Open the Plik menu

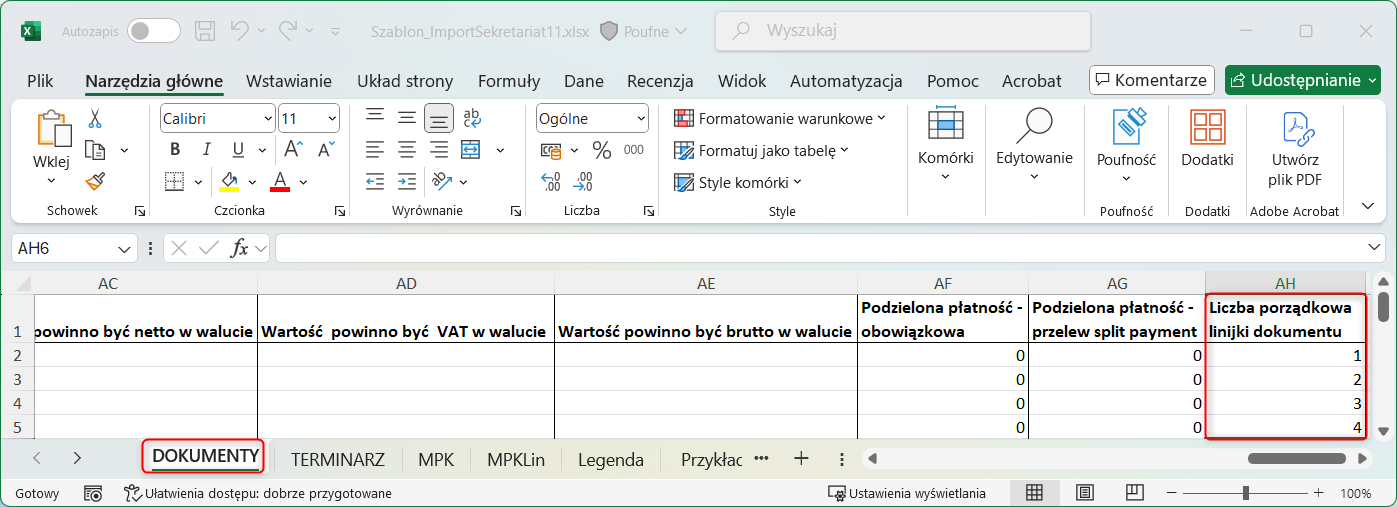[x=40, y=81]
